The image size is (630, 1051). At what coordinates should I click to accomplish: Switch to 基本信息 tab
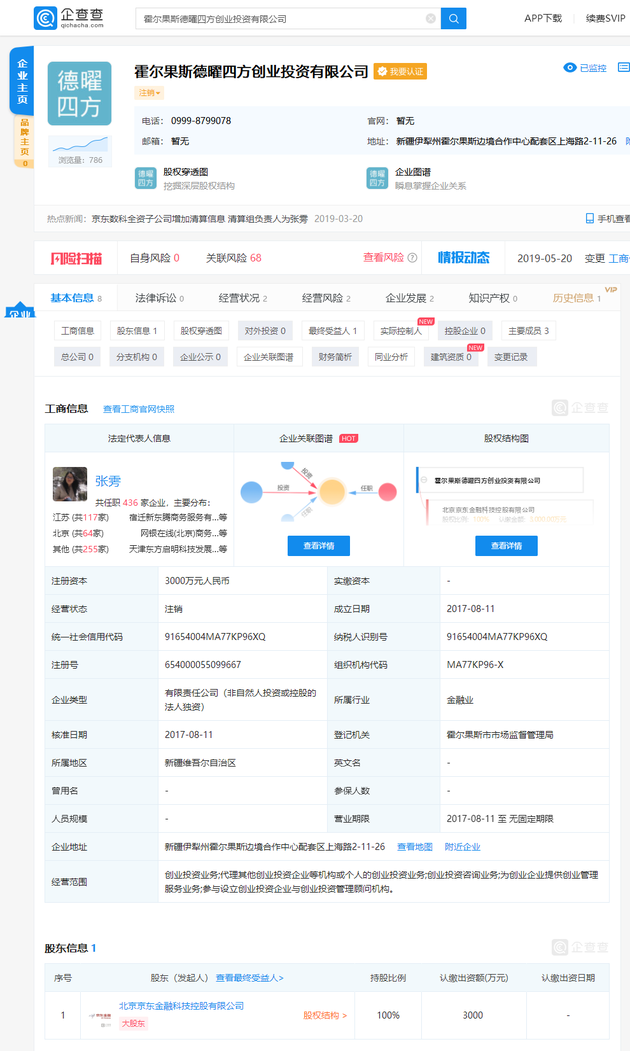76,298
